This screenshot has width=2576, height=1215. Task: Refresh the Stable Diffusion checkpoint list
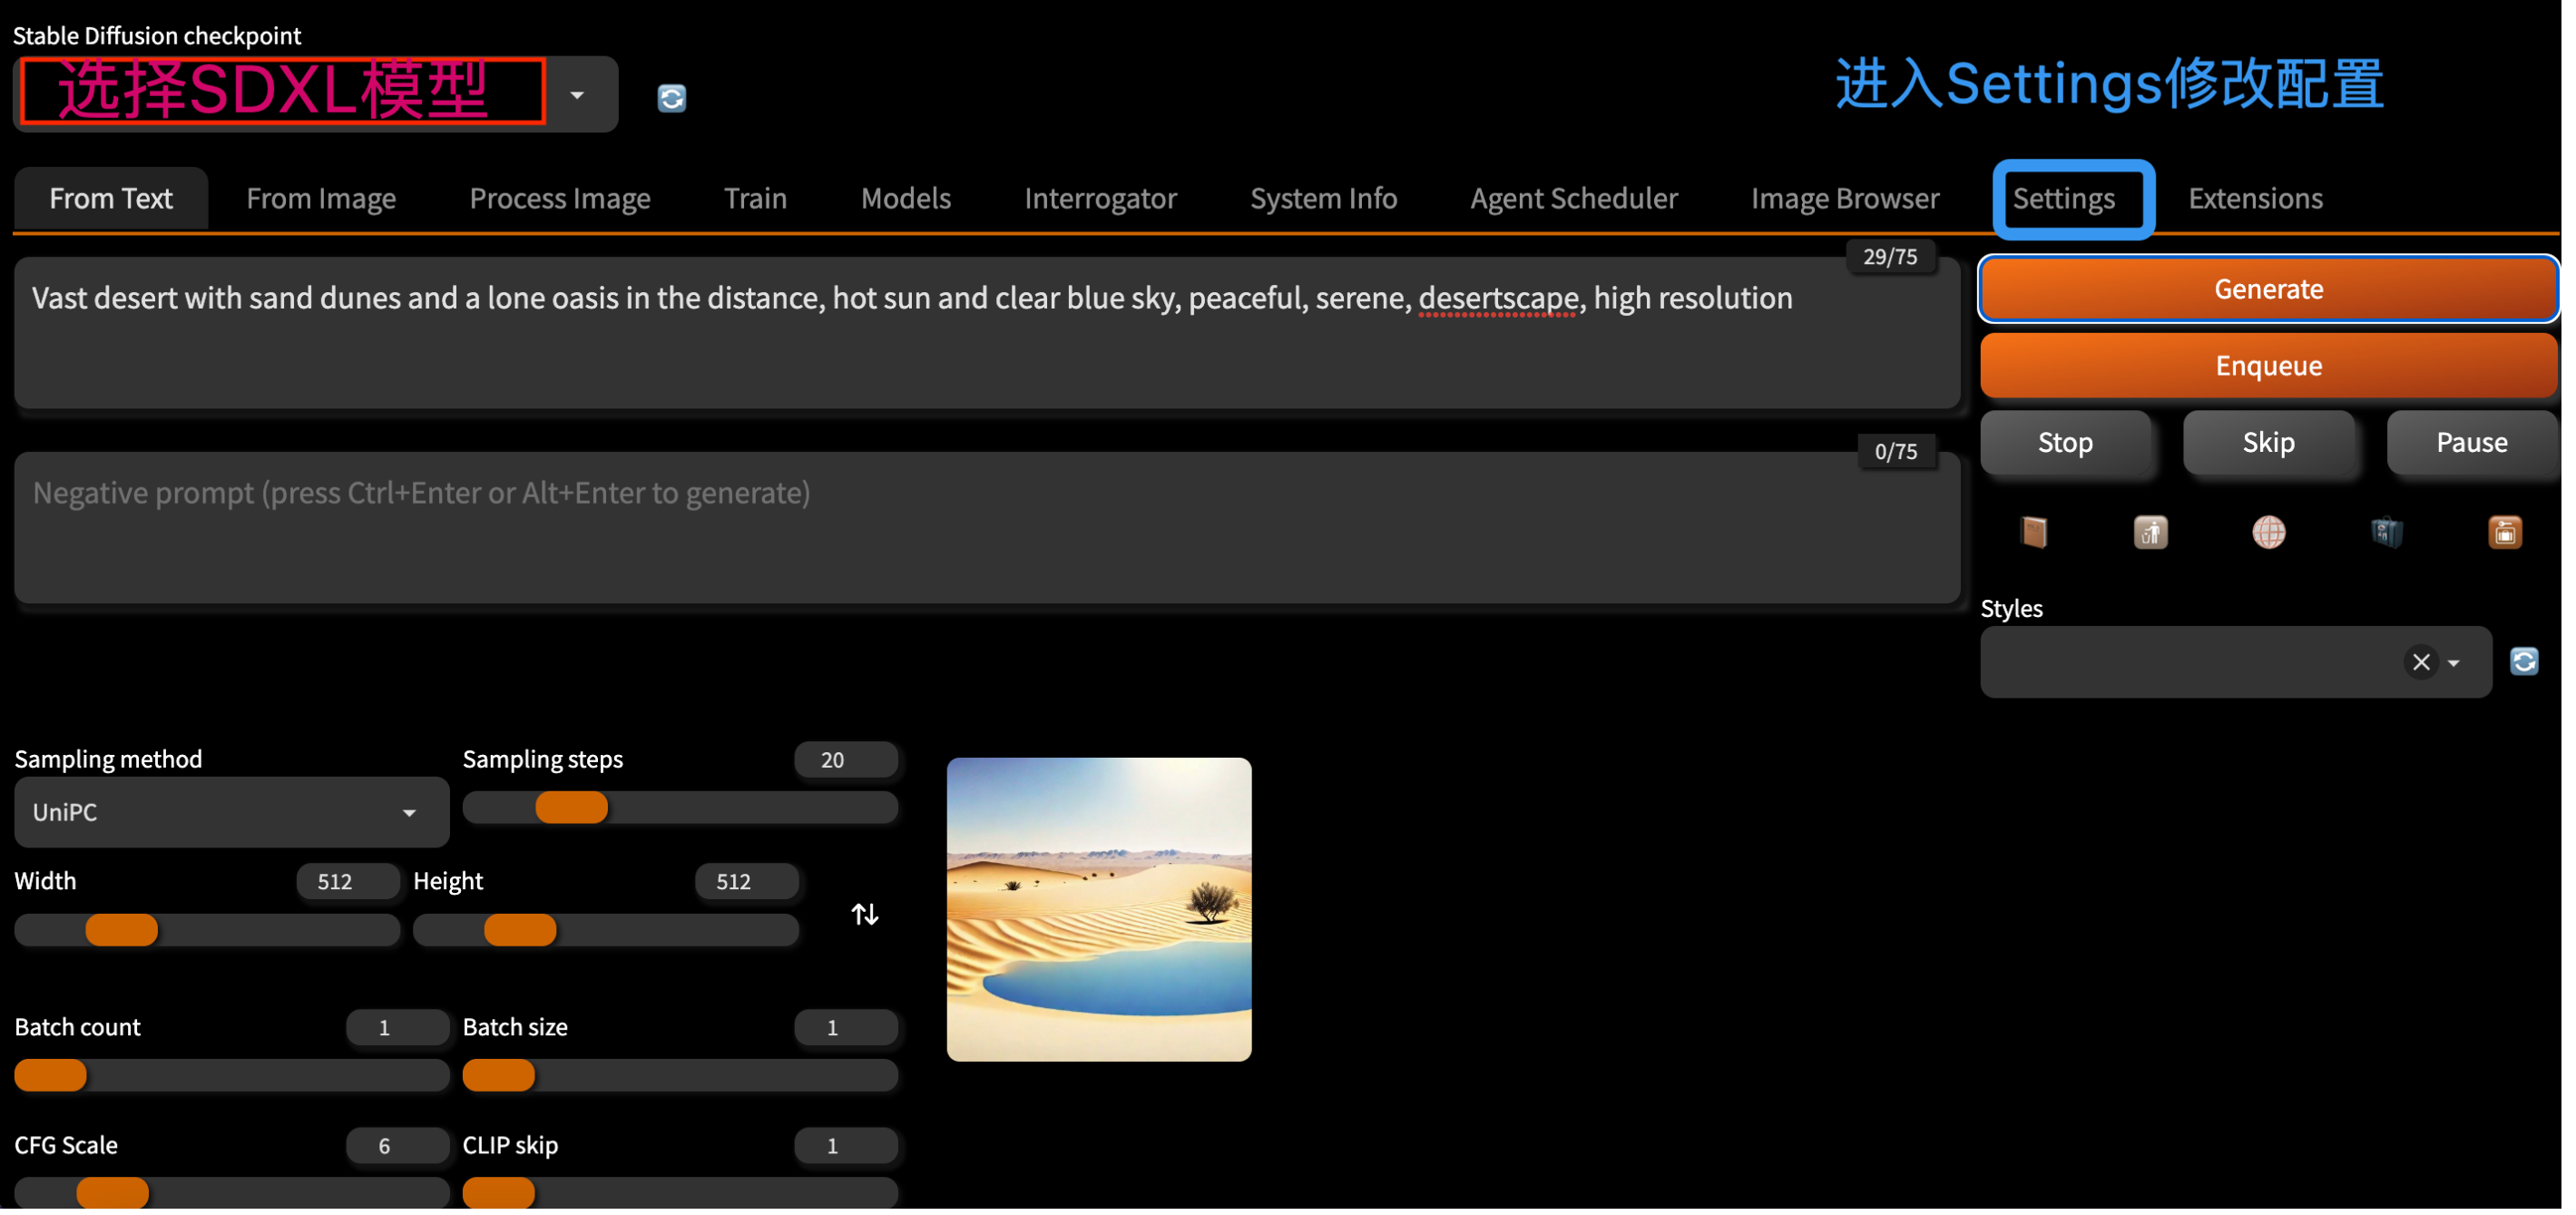coord(672,97)
